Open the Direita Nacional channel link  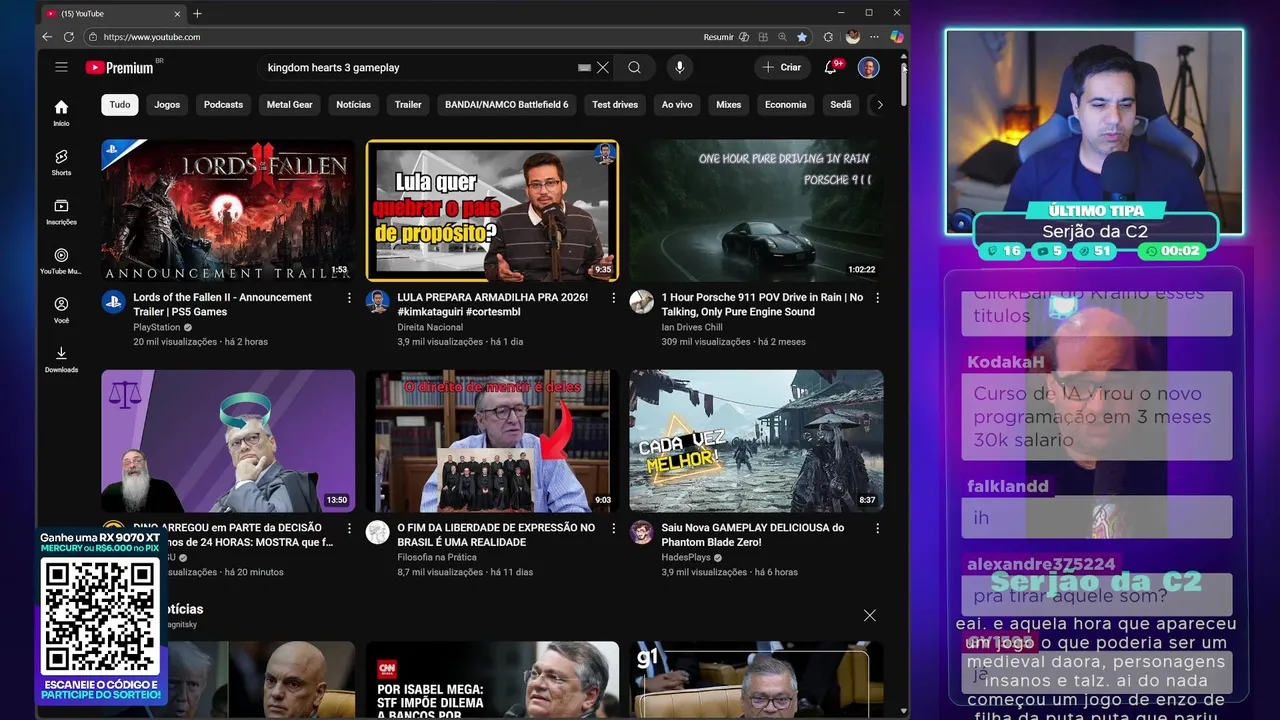pos(430,327)
